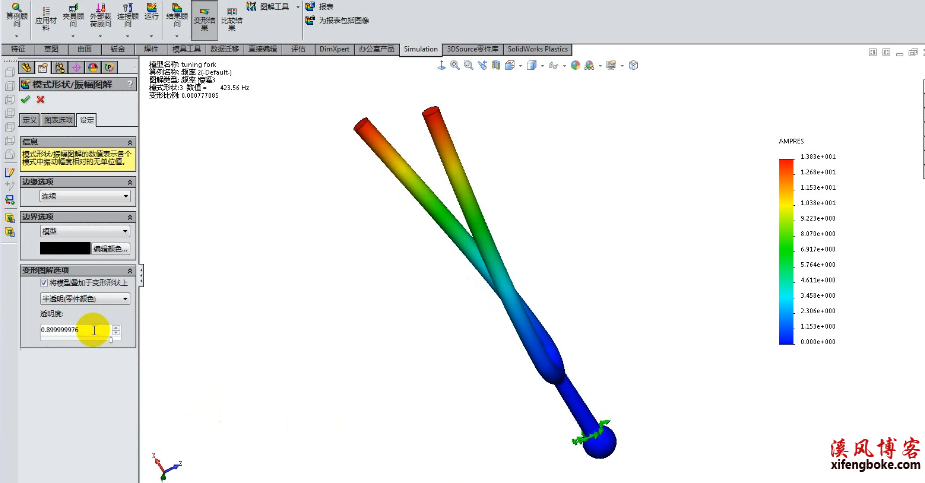Click the view orientation triad icon

tap(168, 466)
